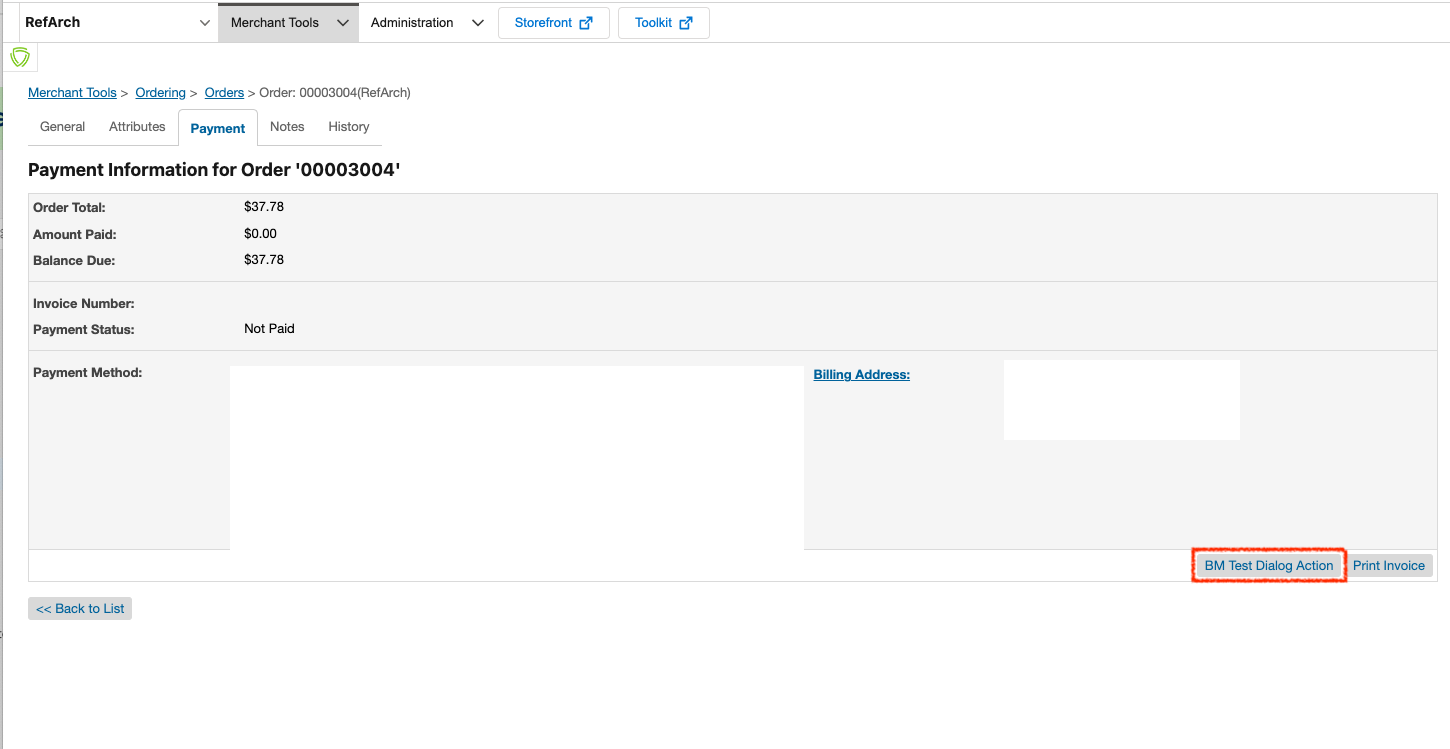Open the Billing Address link

[862, 375]
